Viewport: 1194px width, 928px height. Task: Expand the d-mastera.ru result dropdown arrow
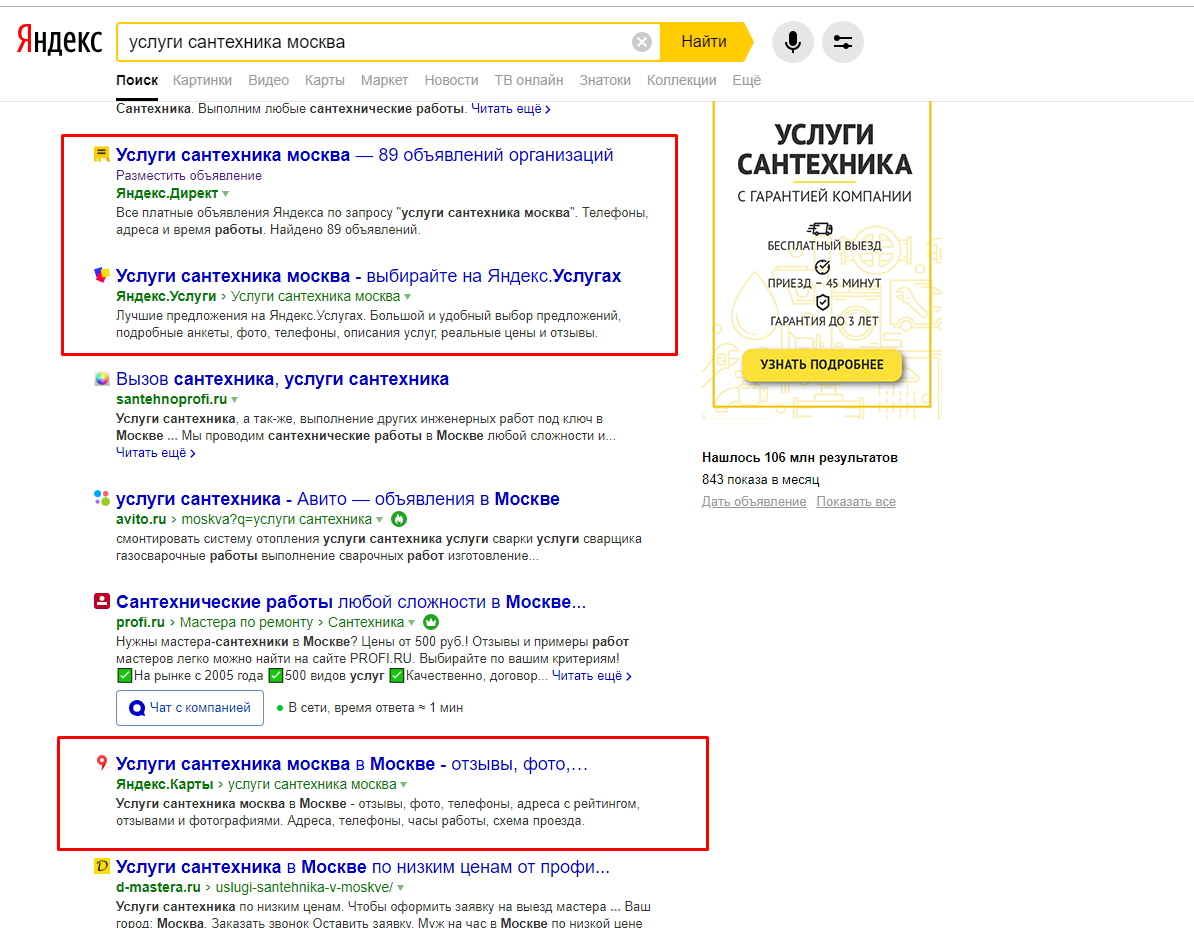(x=401, y=888)
